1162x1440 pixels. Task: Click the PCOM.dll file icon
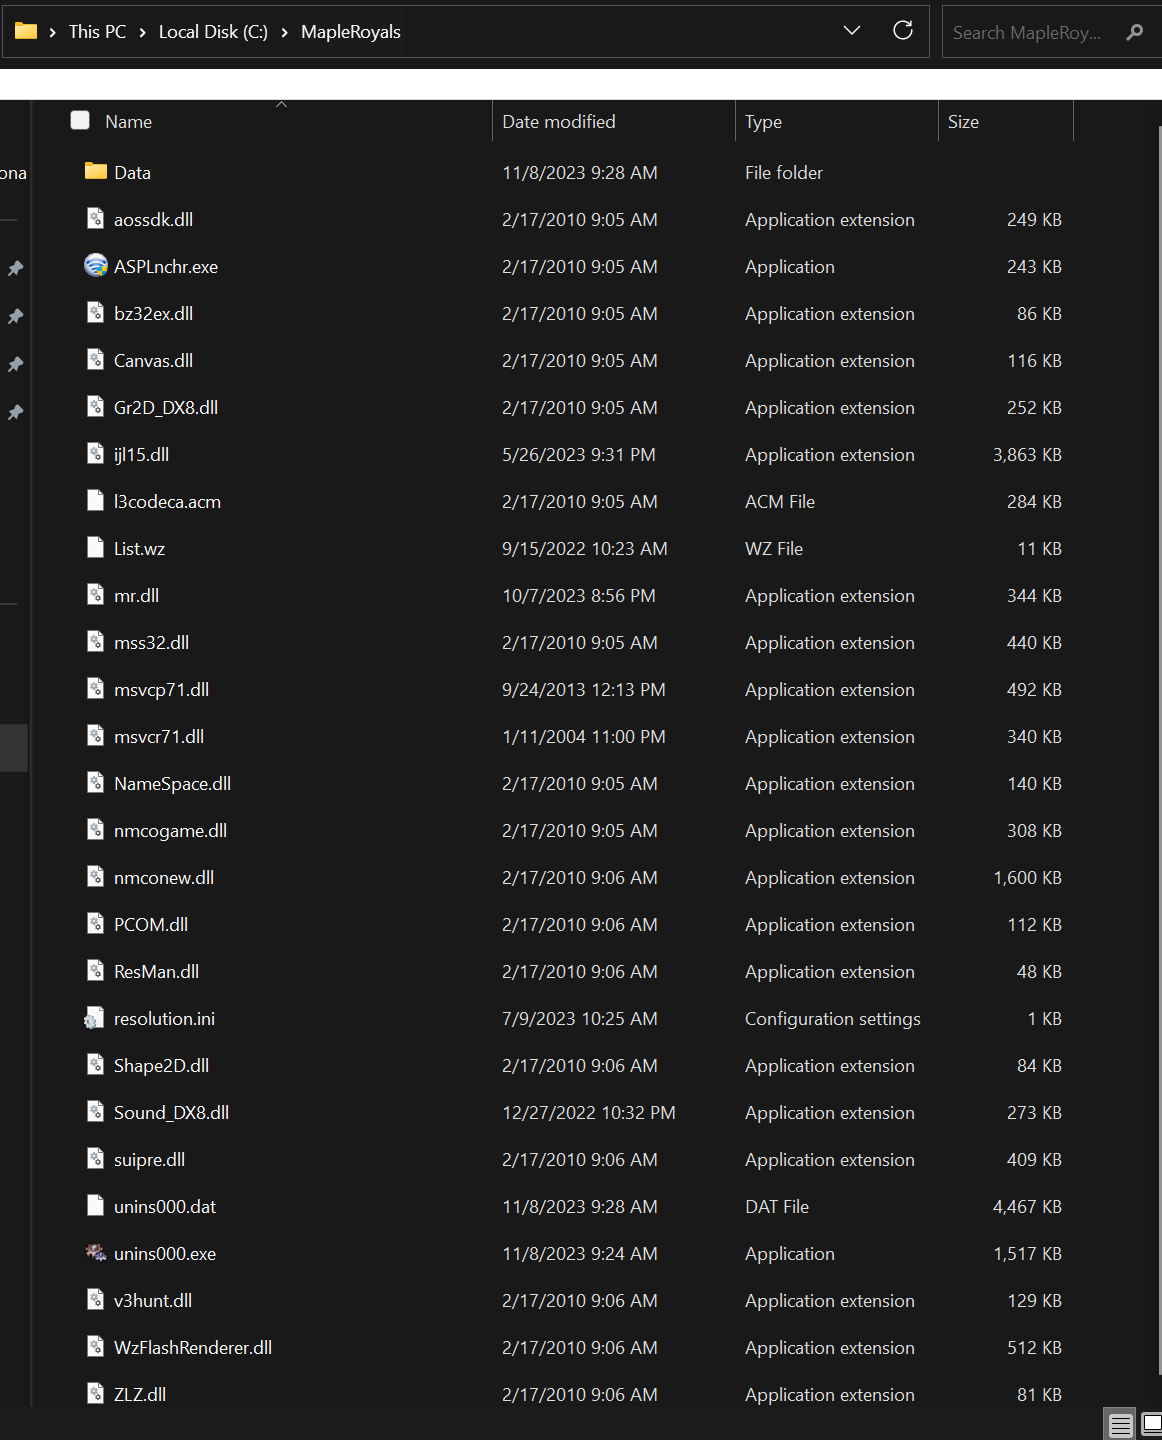96,924
